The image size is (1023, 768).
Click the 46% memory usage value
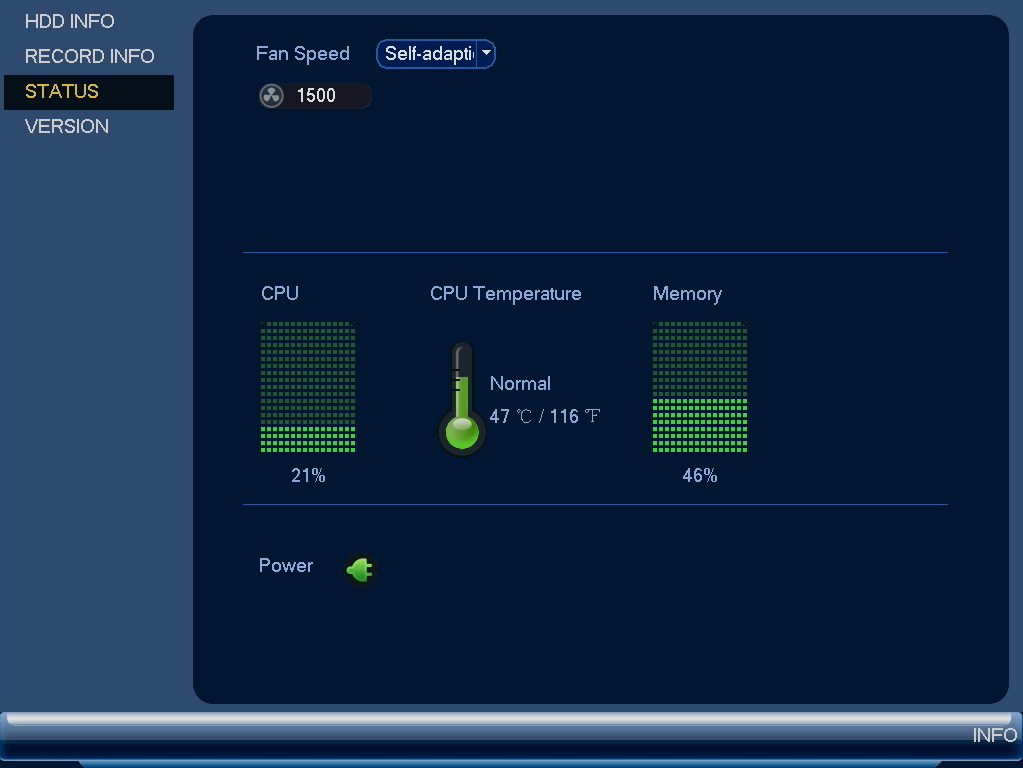700,476
